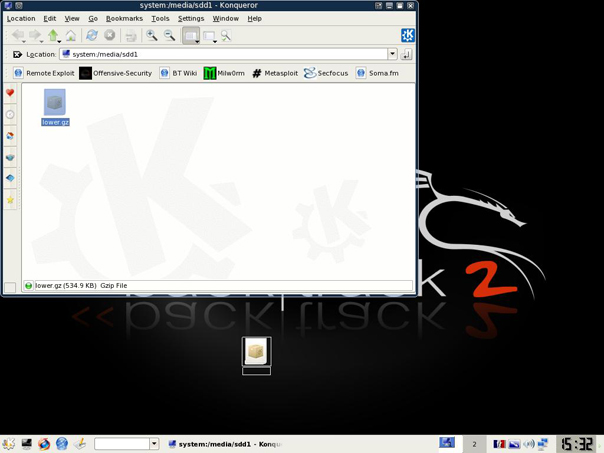The height and width of the screenshot is (453, 604).
Task: Switch to desktop 2 in the pager
Action: click(x=474, y=444)
